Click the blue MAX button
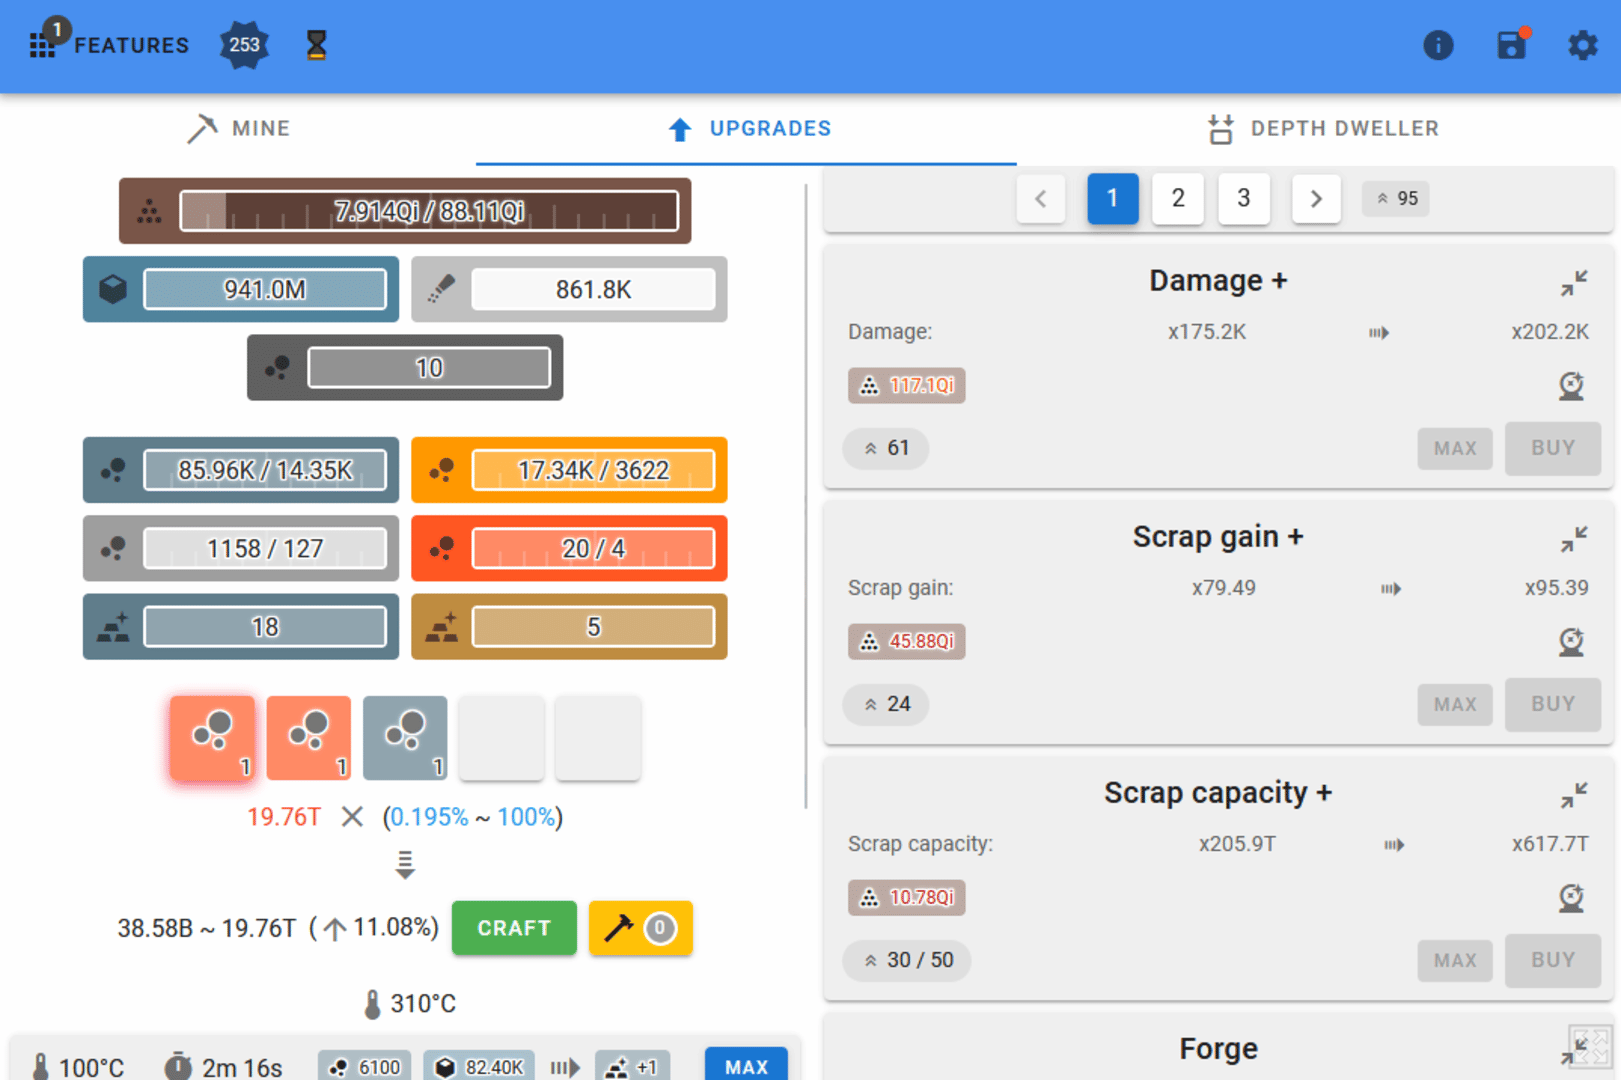This screenshot has height=1080, width=1621. [746, 1065]
